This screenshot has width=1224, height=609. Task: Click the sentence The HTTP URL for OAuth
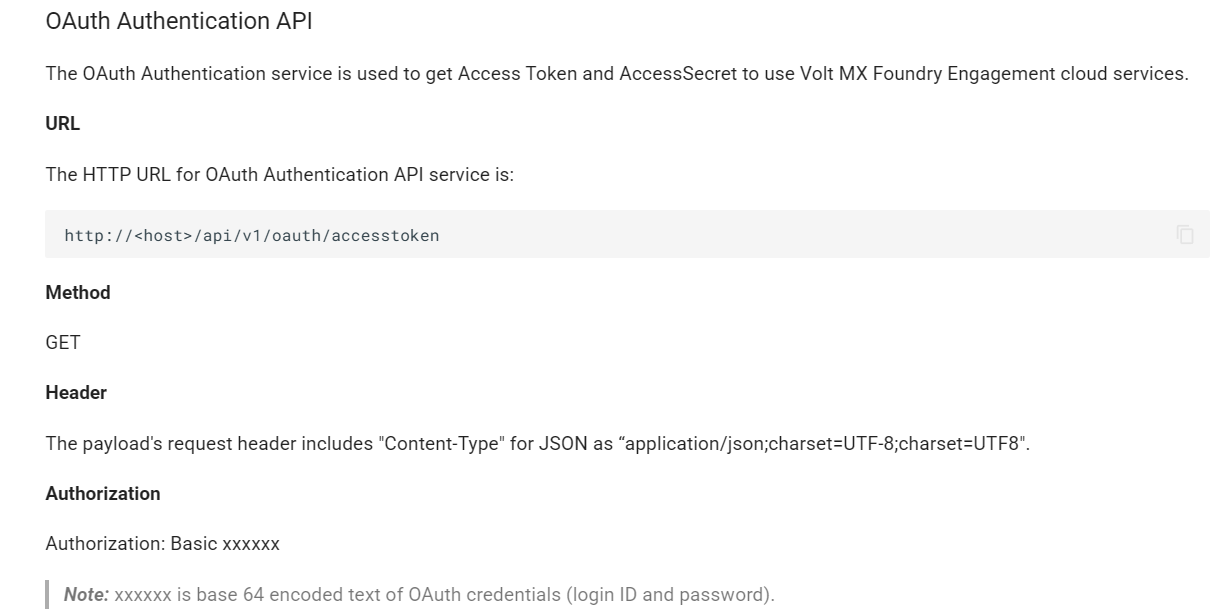pyautogui.click(x=280, y=175)
